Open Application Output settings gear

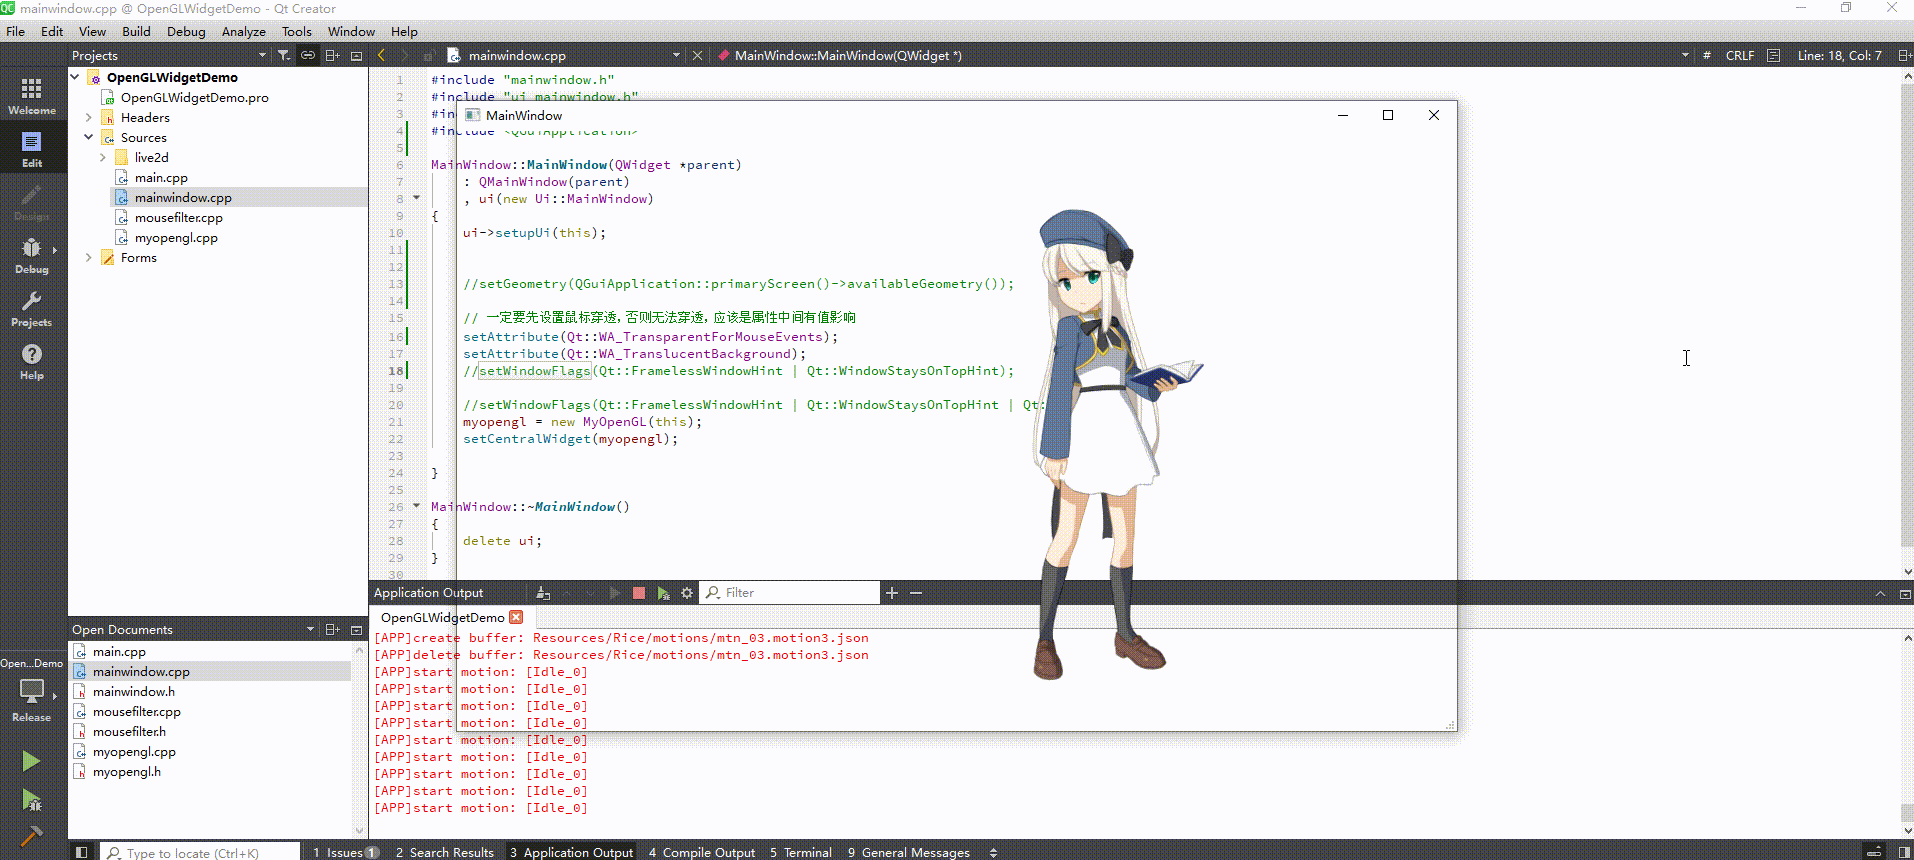click(x=687, y=593)
